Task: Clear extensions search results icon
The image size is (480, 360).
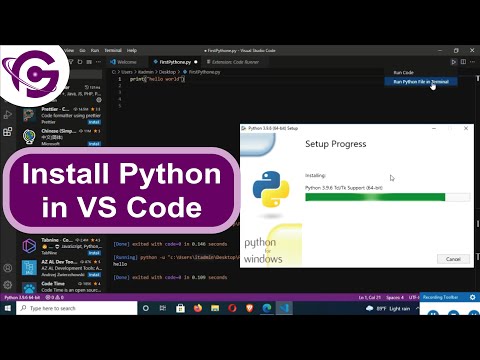Action: click(89, 62)
